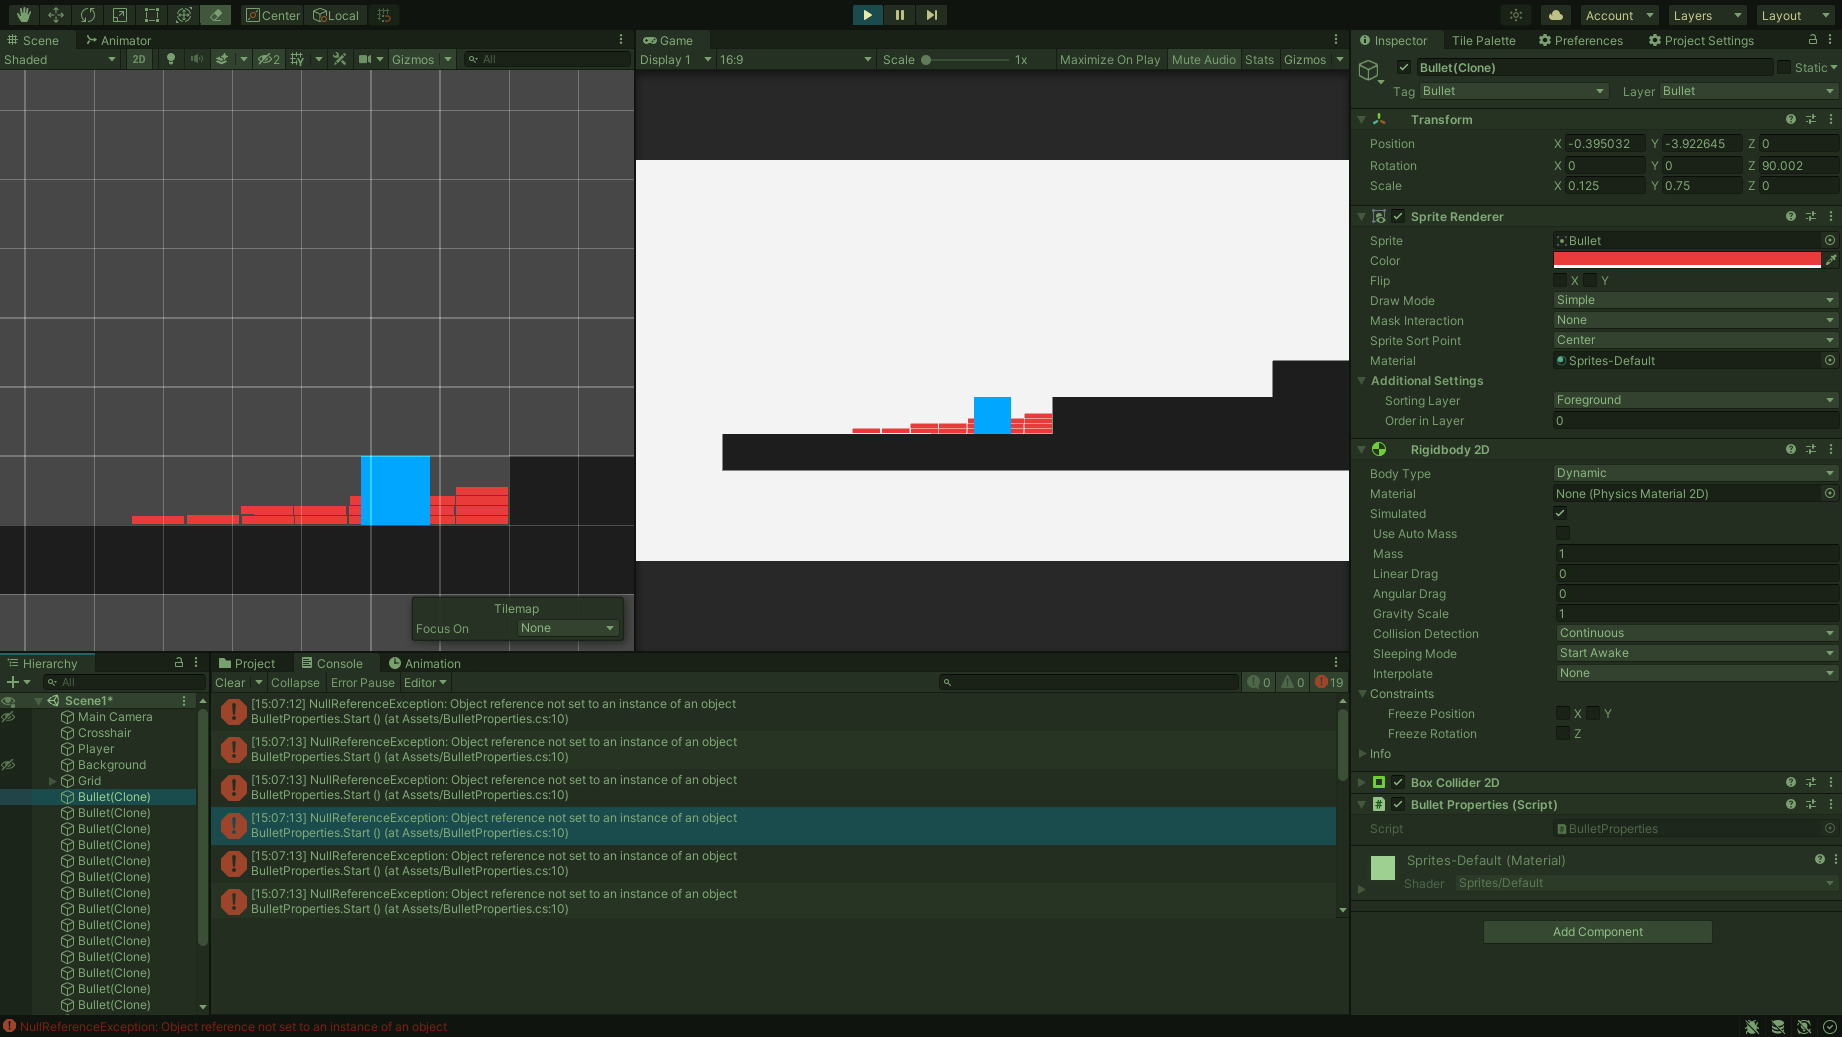Viewport: 1842px width, 1037px height.
Task: Select the Rect tool in the toolbar
Action: (151, 14)
